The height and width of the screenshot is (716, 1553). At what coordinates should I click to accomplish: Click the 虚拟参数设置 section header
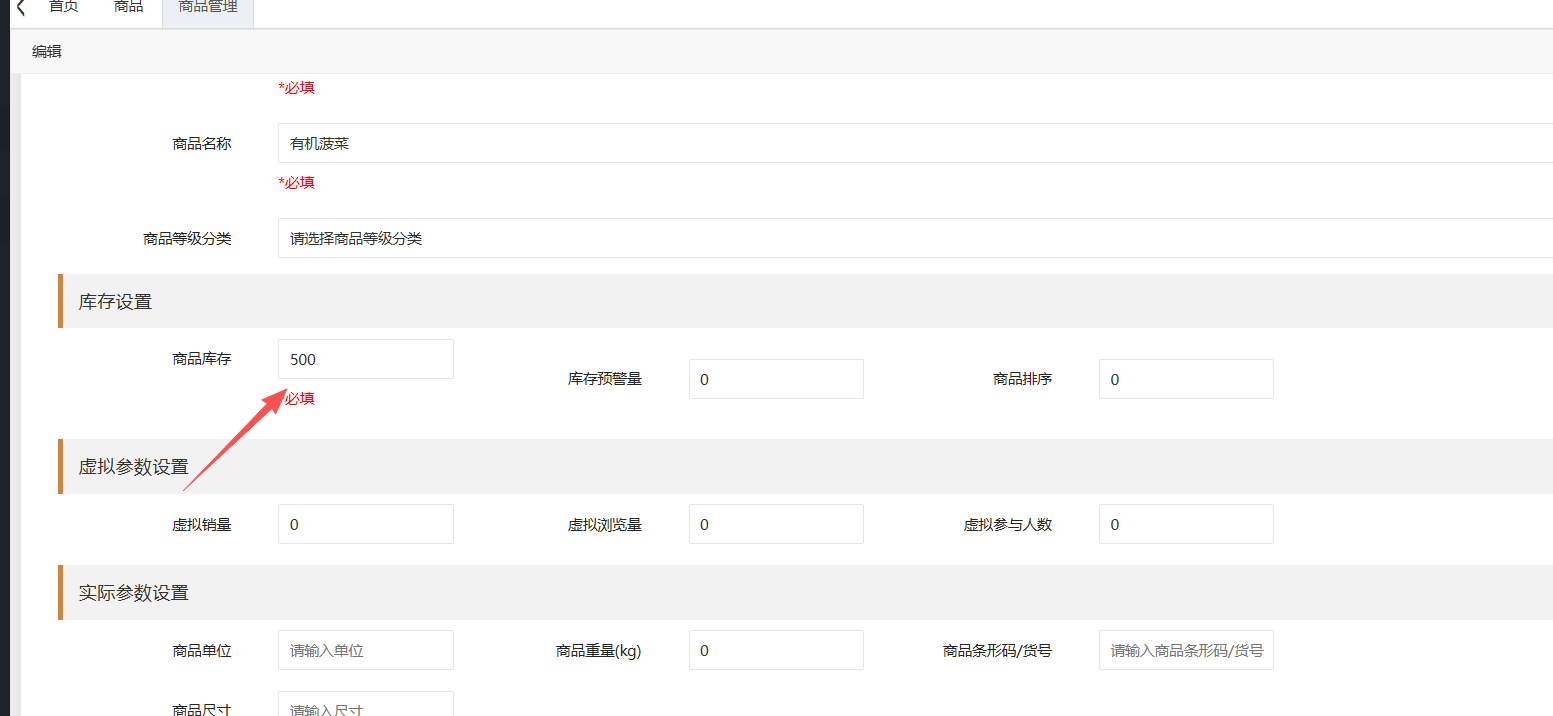[134, 467]
